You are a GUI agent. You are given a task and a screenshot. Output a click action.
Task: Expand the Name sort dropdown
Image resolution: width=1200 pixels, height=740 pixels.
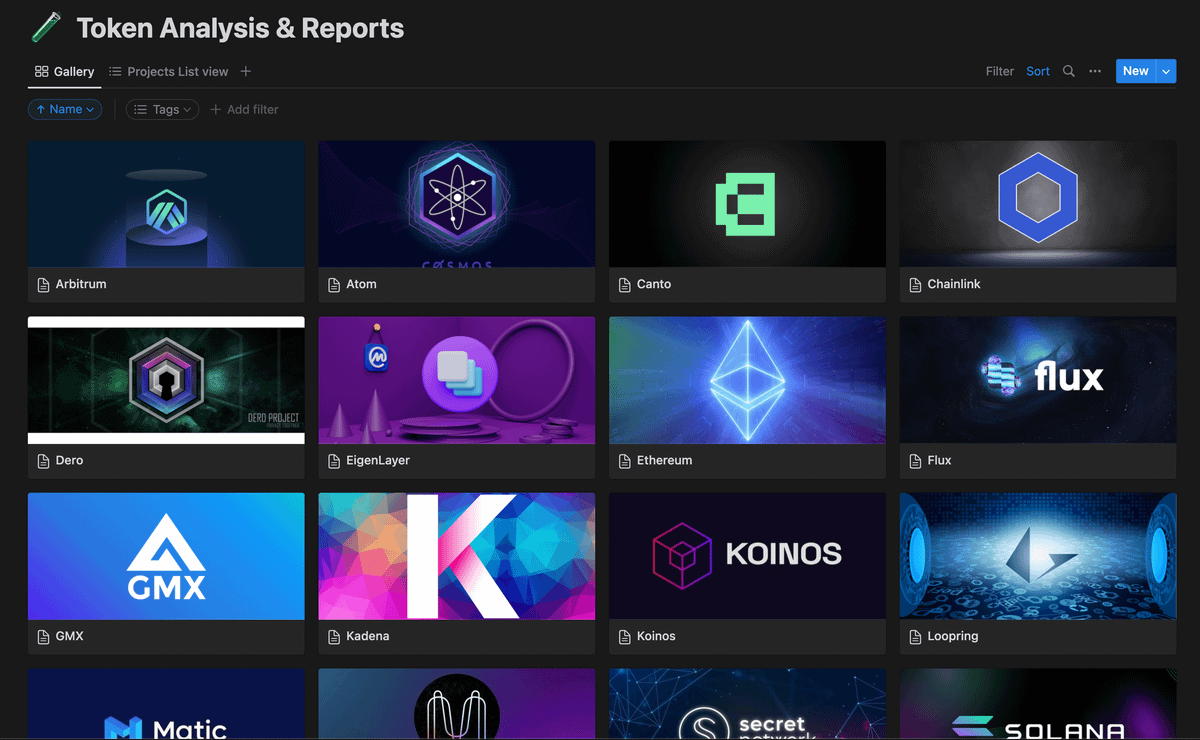tap(65, 109)
